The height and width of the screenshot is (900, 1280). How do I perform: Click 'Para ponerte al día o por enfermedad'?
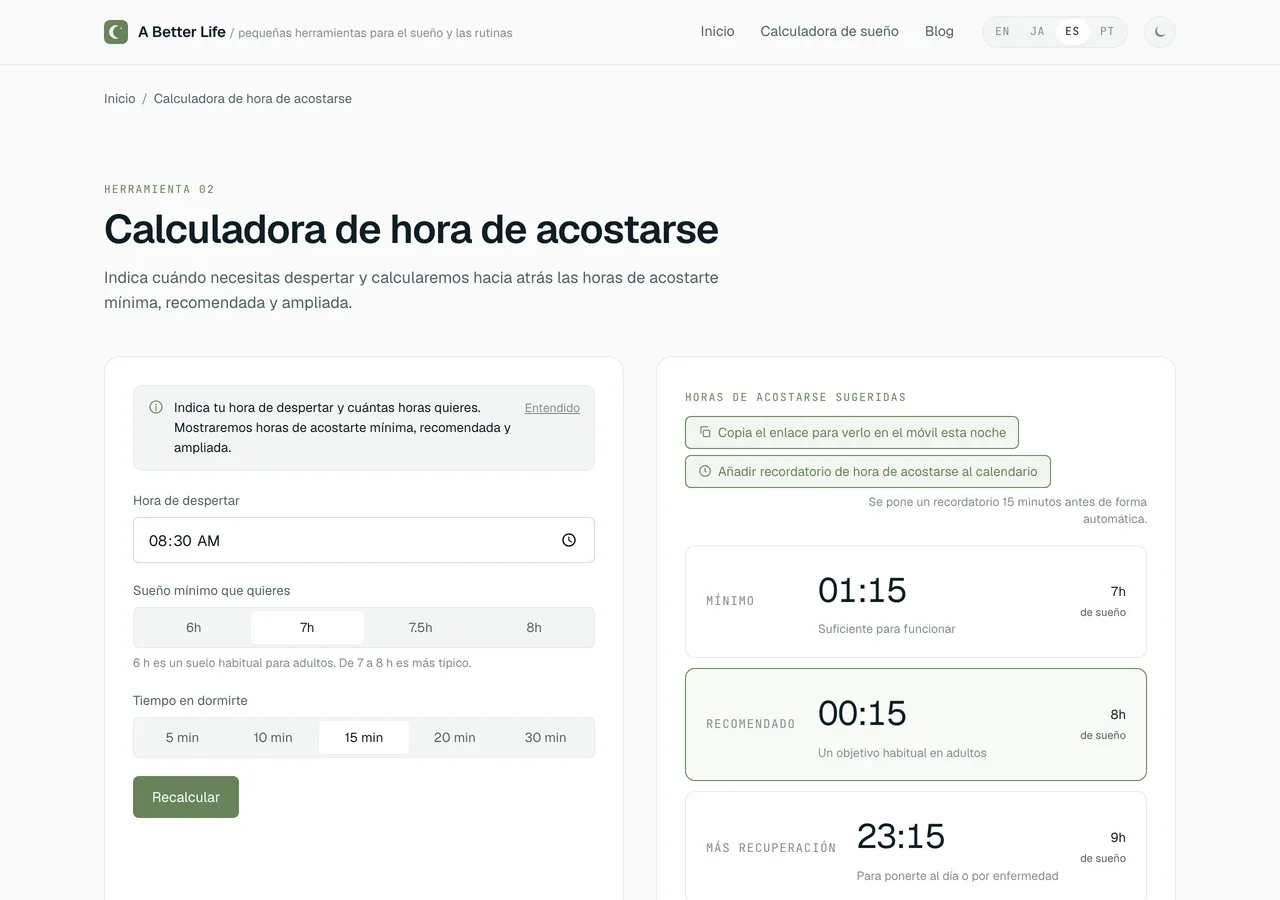pos(958,876)
